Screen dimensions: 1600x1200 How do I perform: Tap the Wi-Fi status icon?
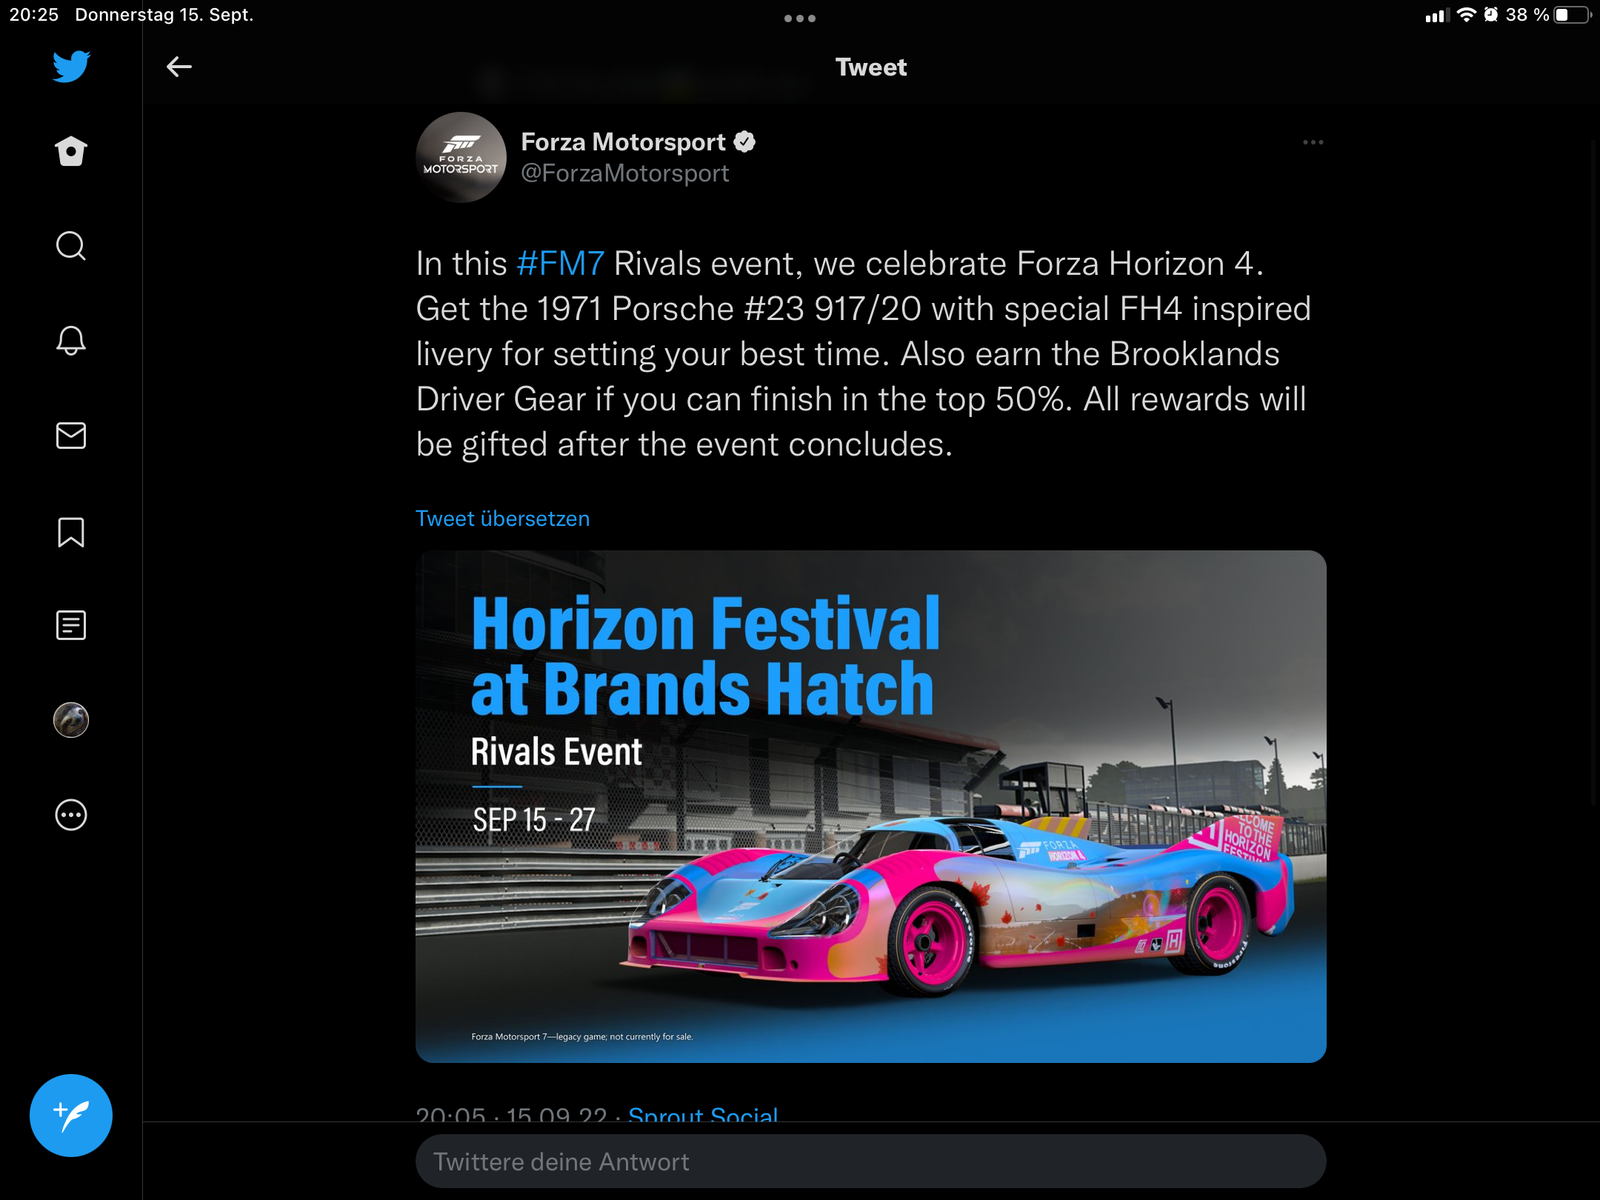pos(1466,15)
